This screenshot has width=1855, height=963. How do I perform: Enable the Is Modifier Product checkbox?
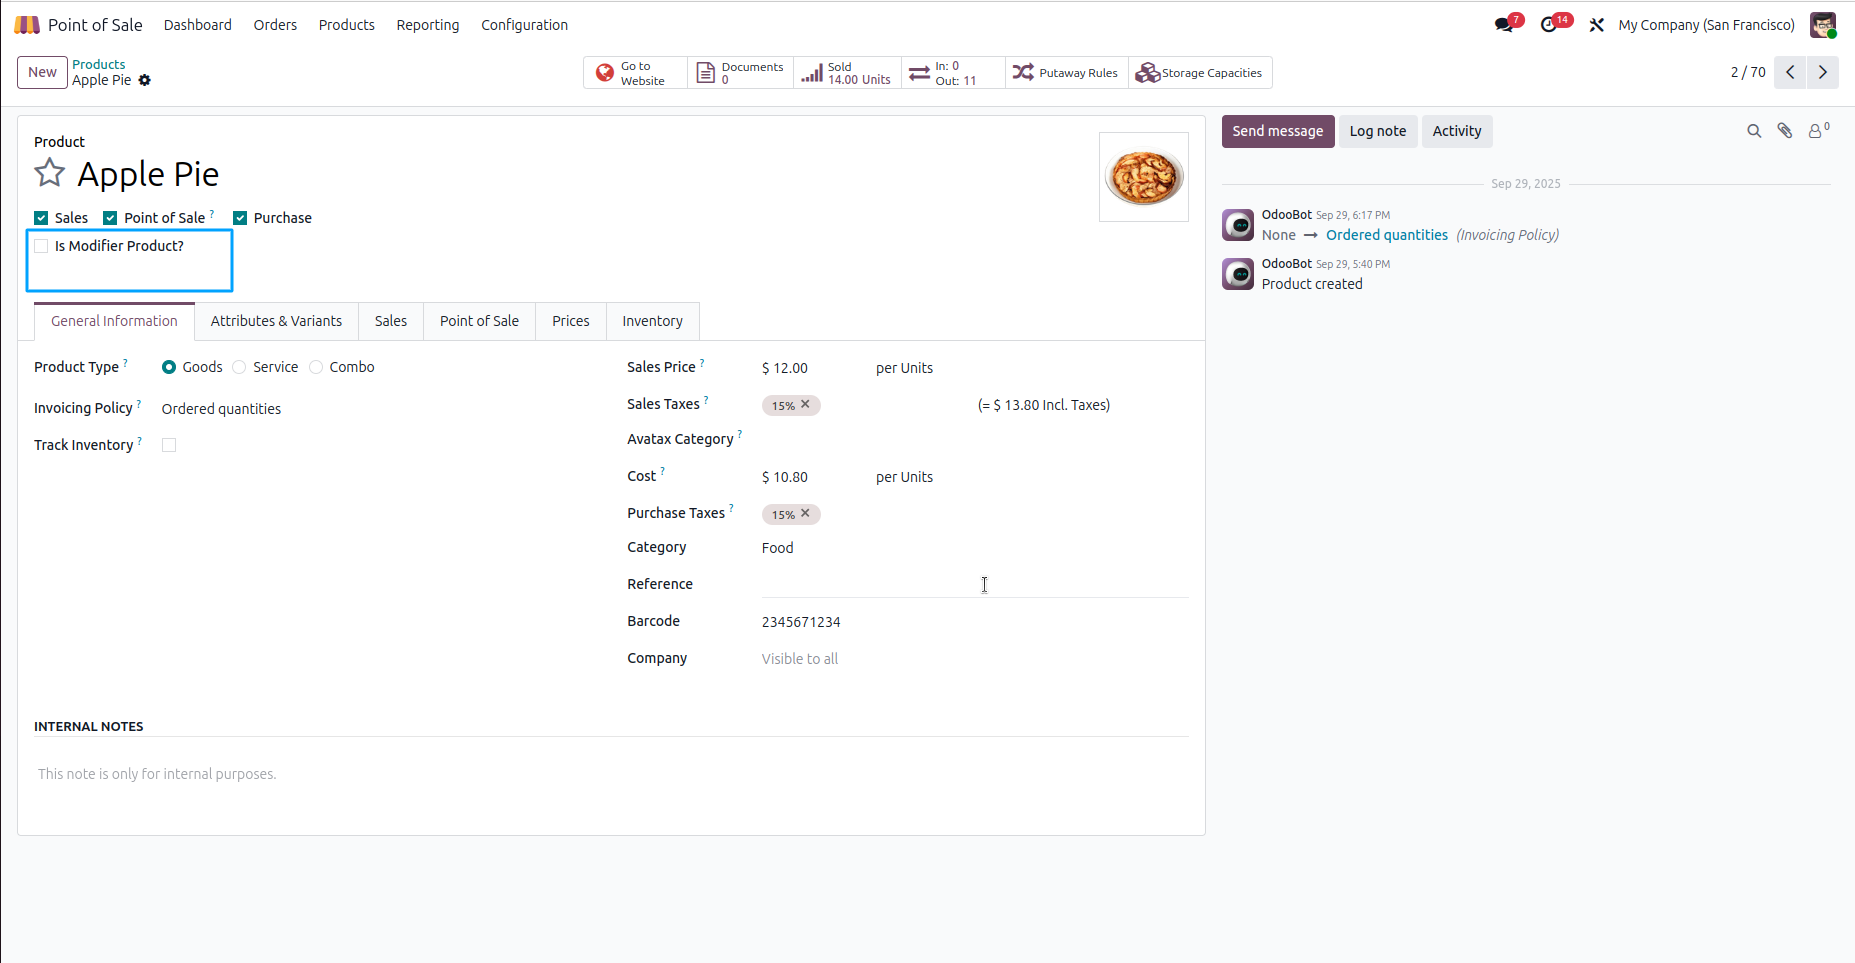41,246
